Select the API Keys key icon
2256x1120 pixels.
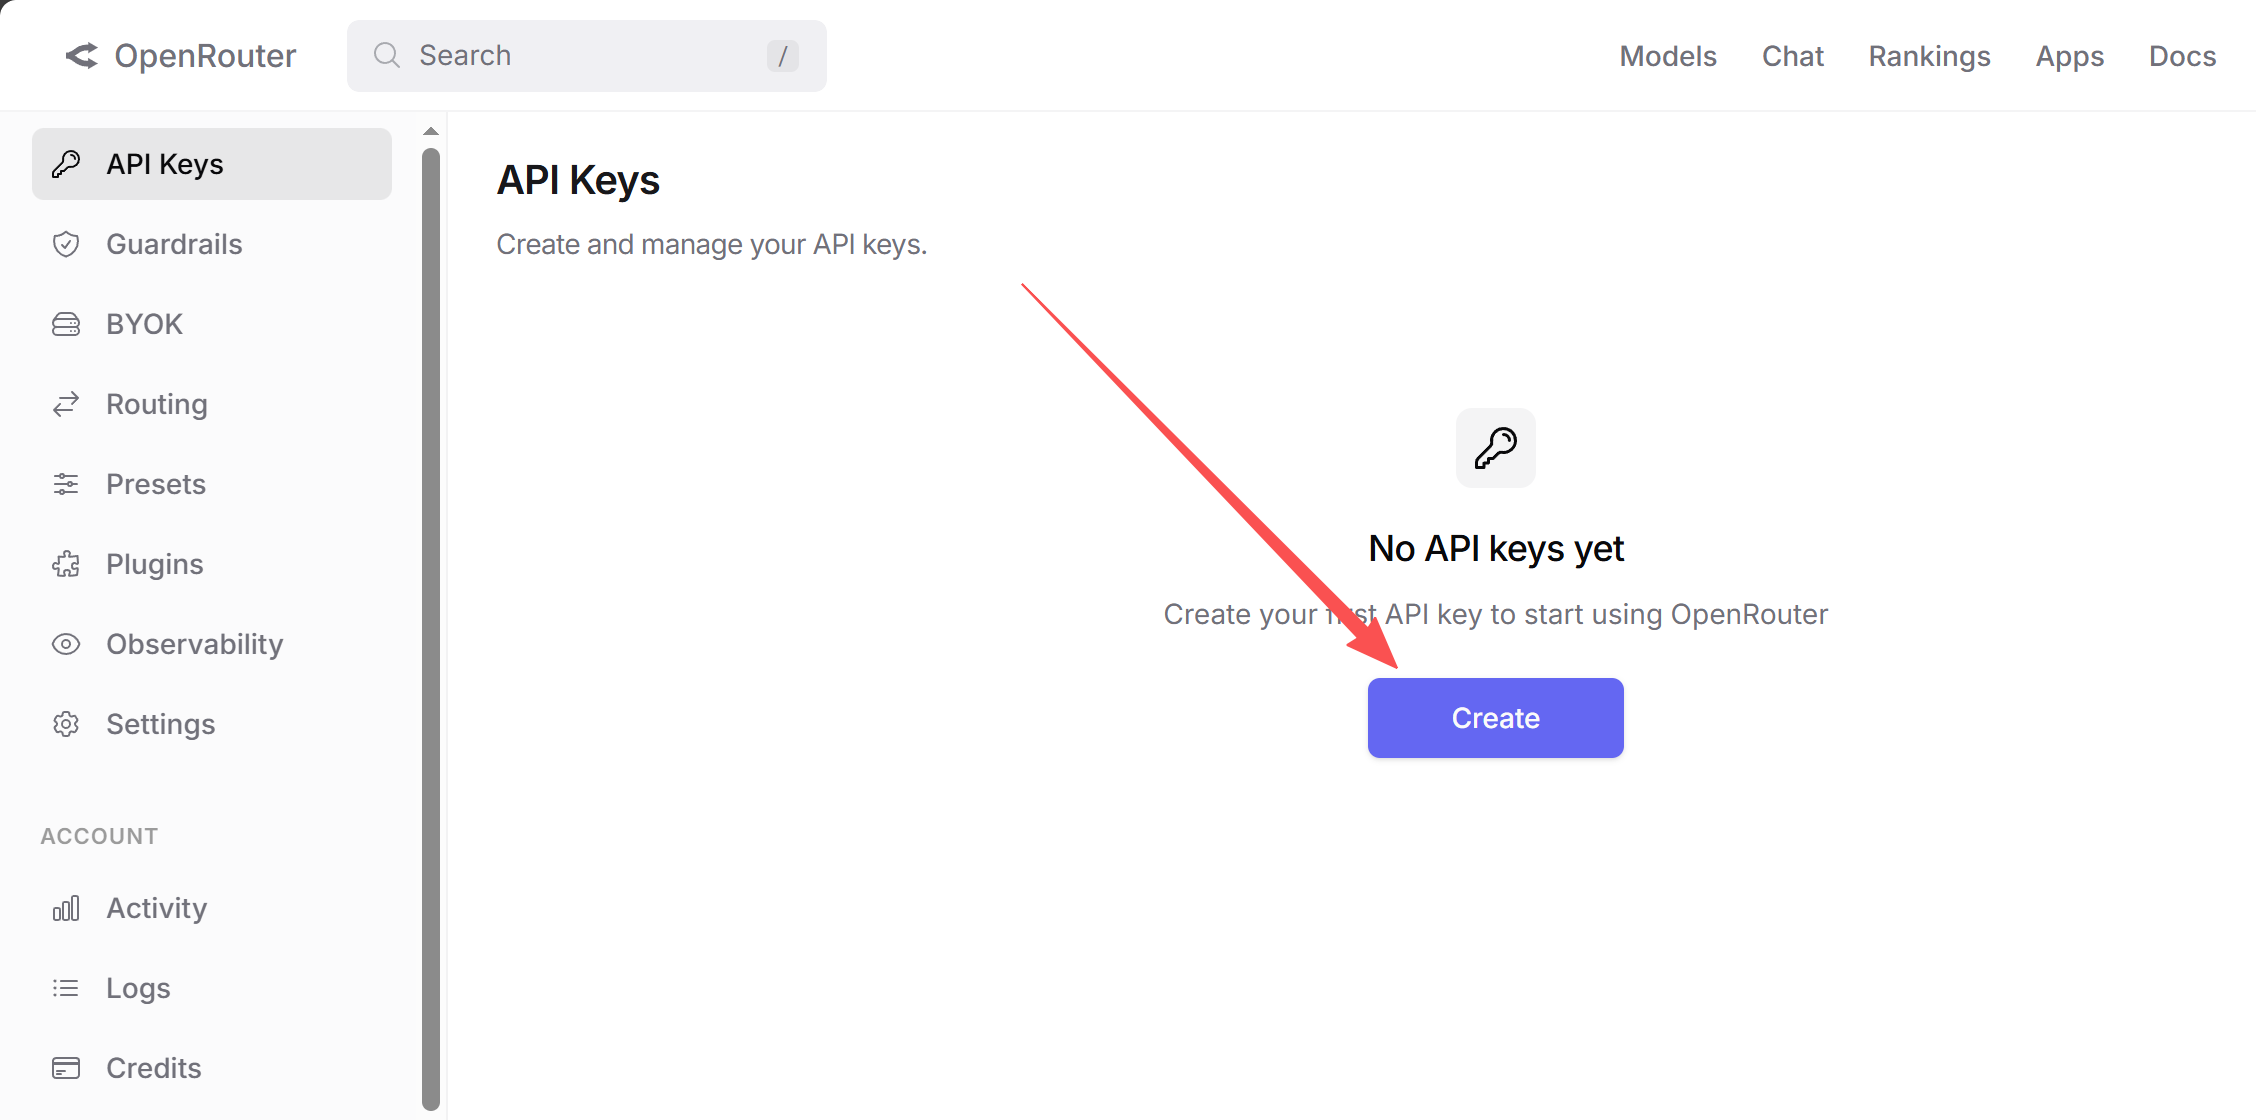[66, 163]
